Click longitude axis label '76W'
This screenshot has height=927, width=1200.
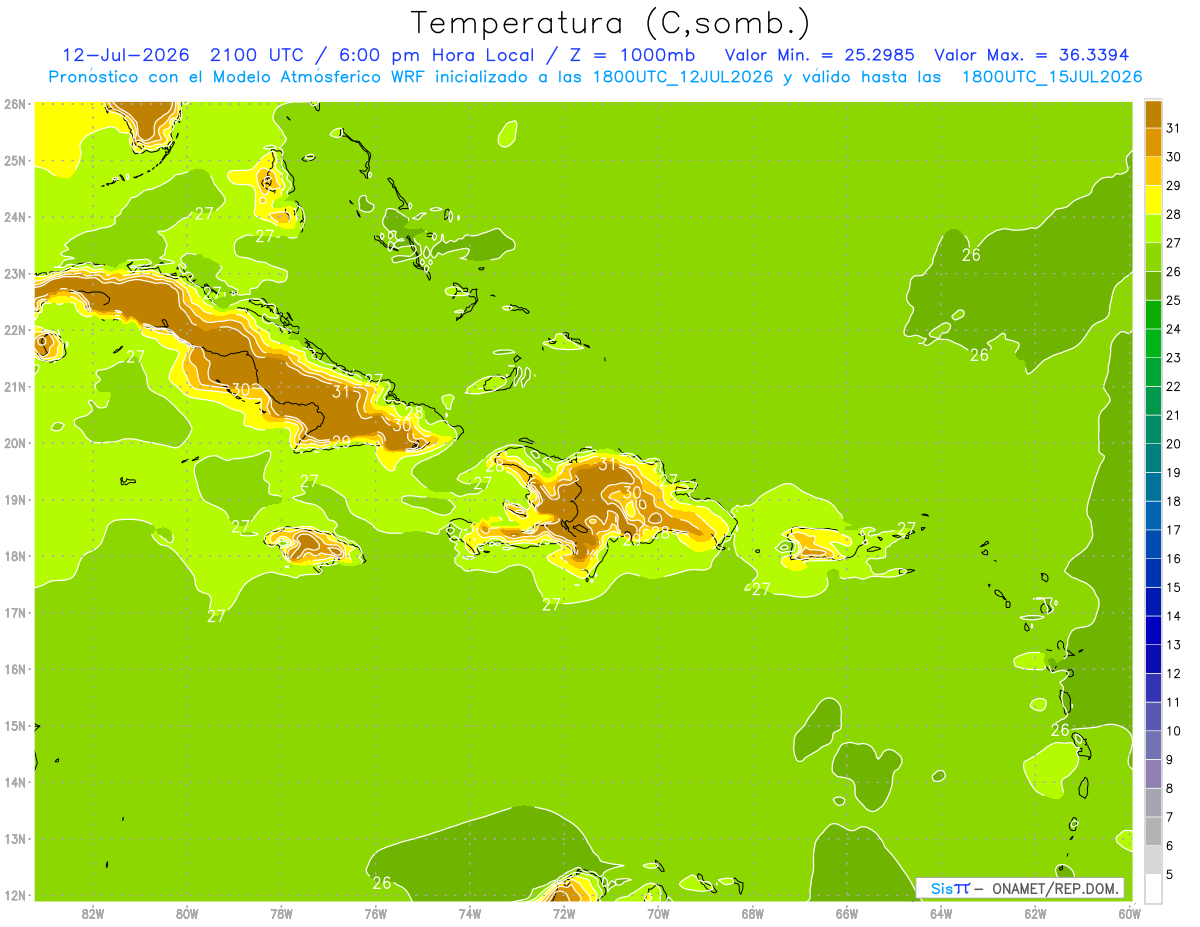[x=375, y=913]
